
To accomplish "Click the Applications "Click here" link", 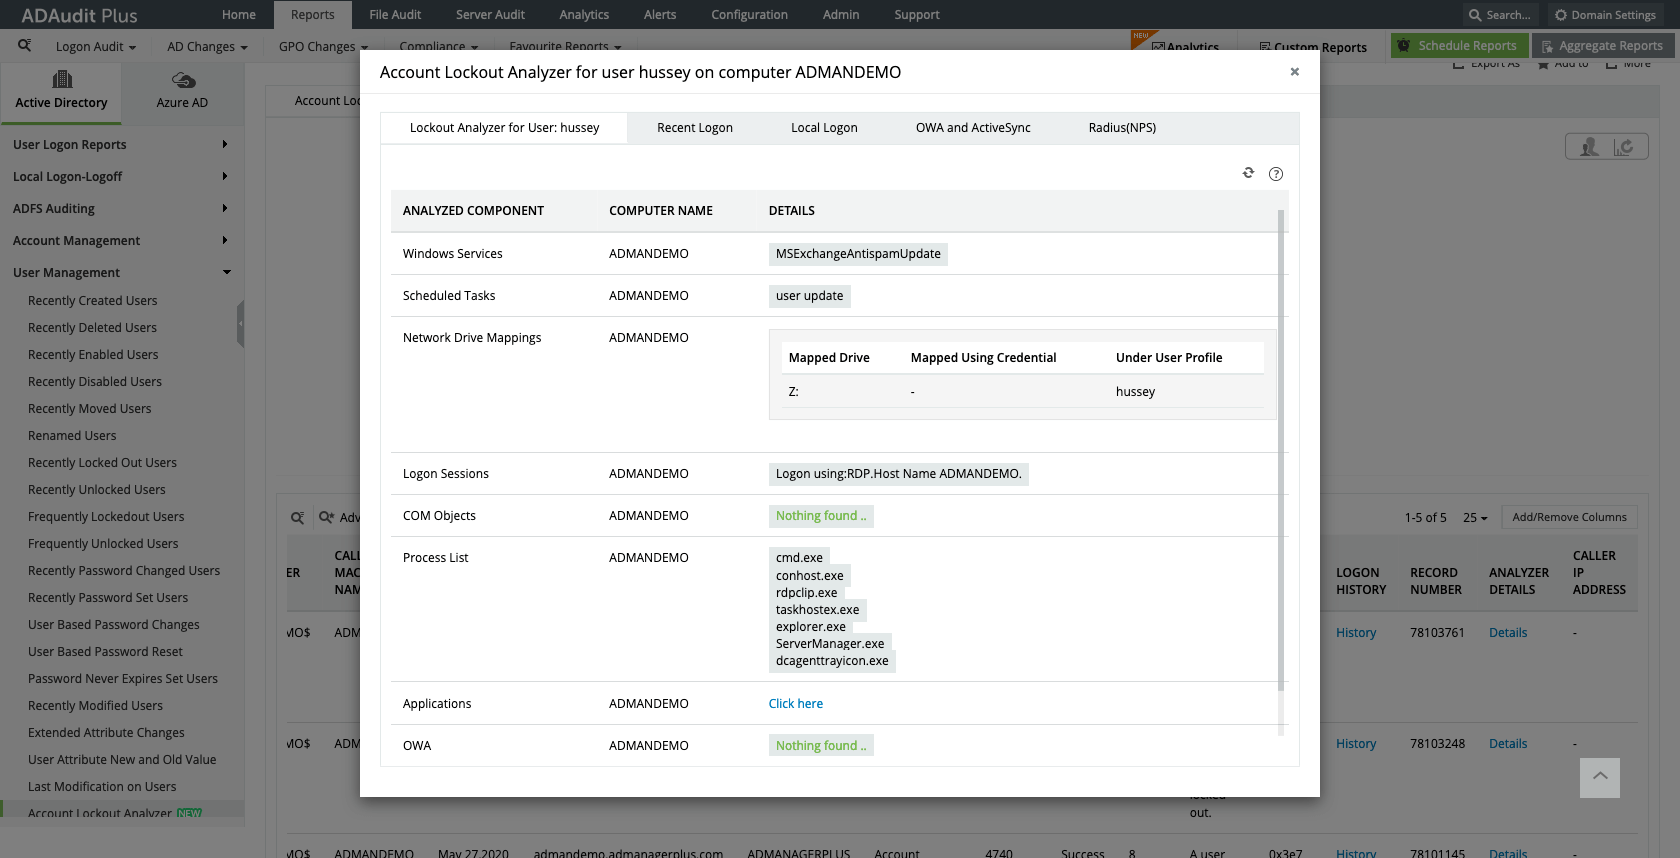I will (x=796, y=704).
